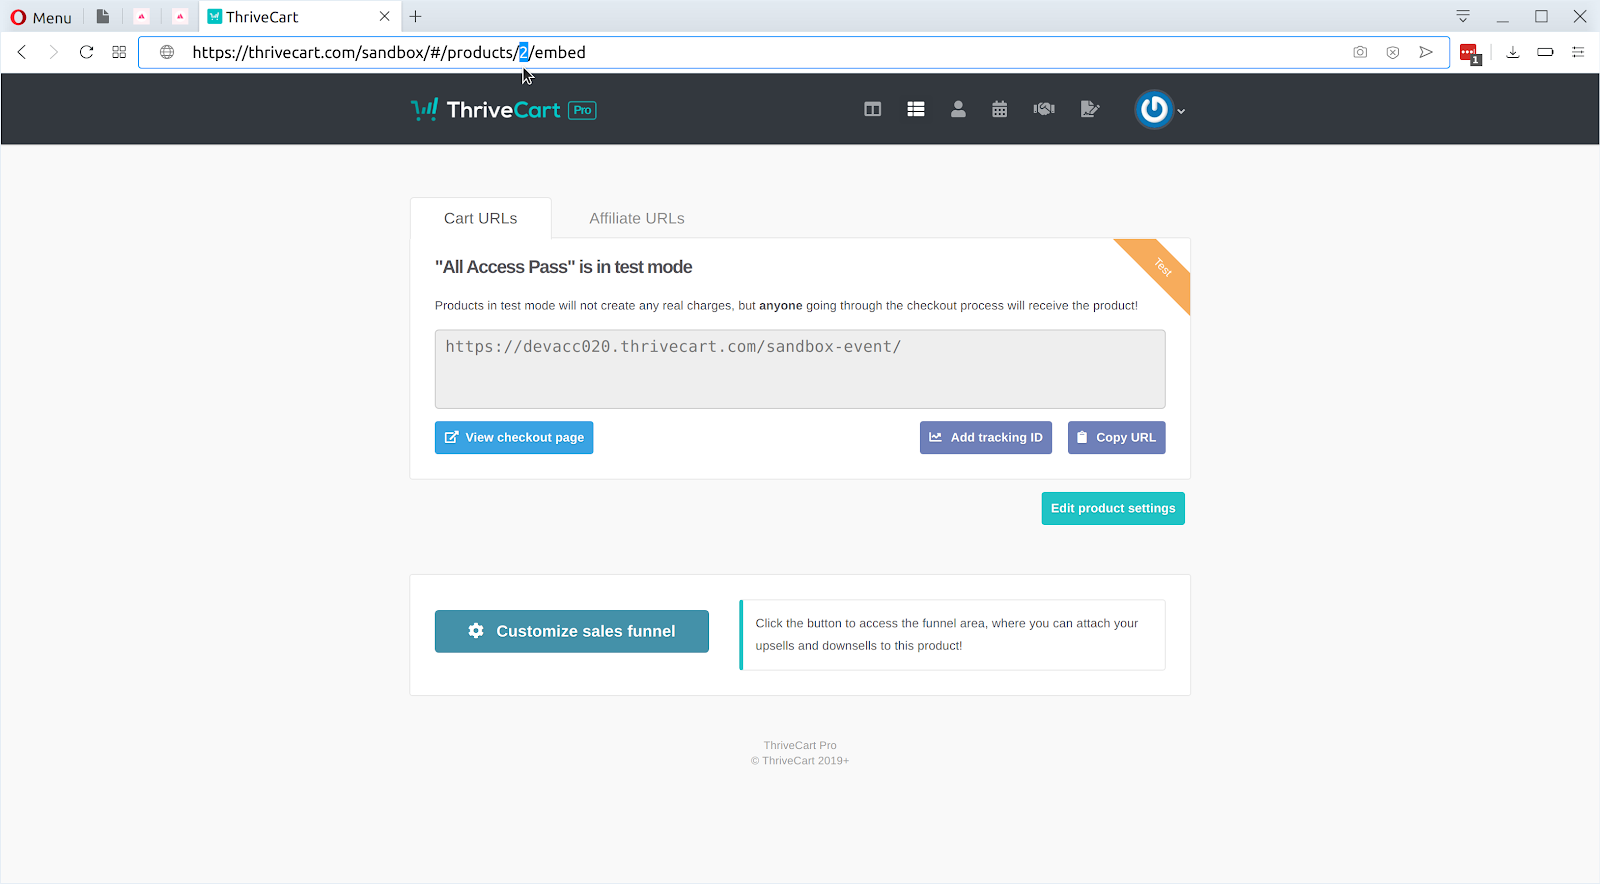
Task: Expand the account dropdown chevron
Action: pyautogui.click(x=1181, y=111)
